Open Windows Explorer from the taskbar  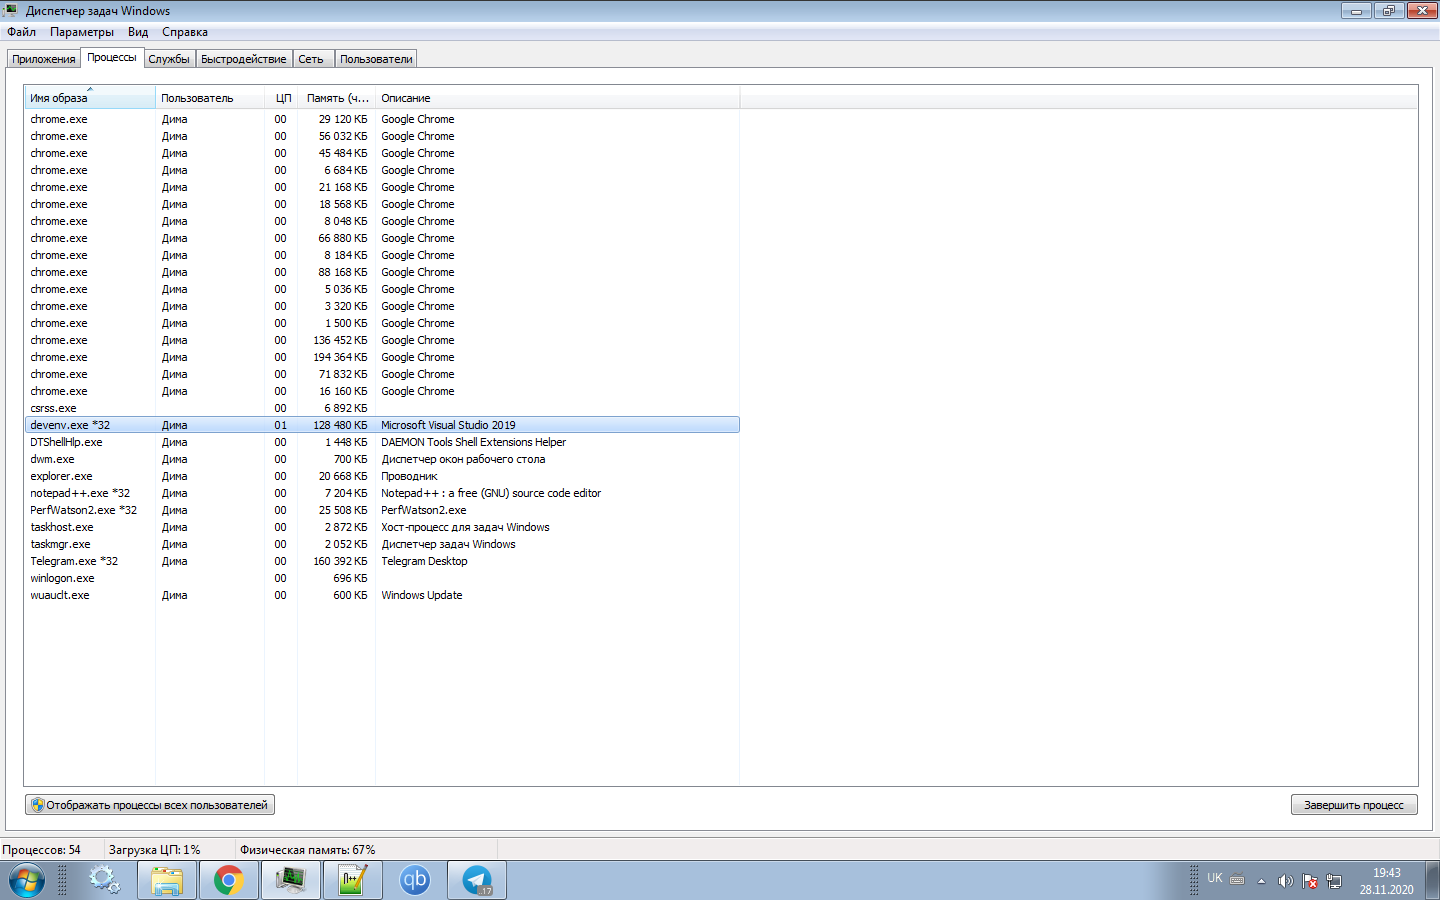(x=167, y=881)
